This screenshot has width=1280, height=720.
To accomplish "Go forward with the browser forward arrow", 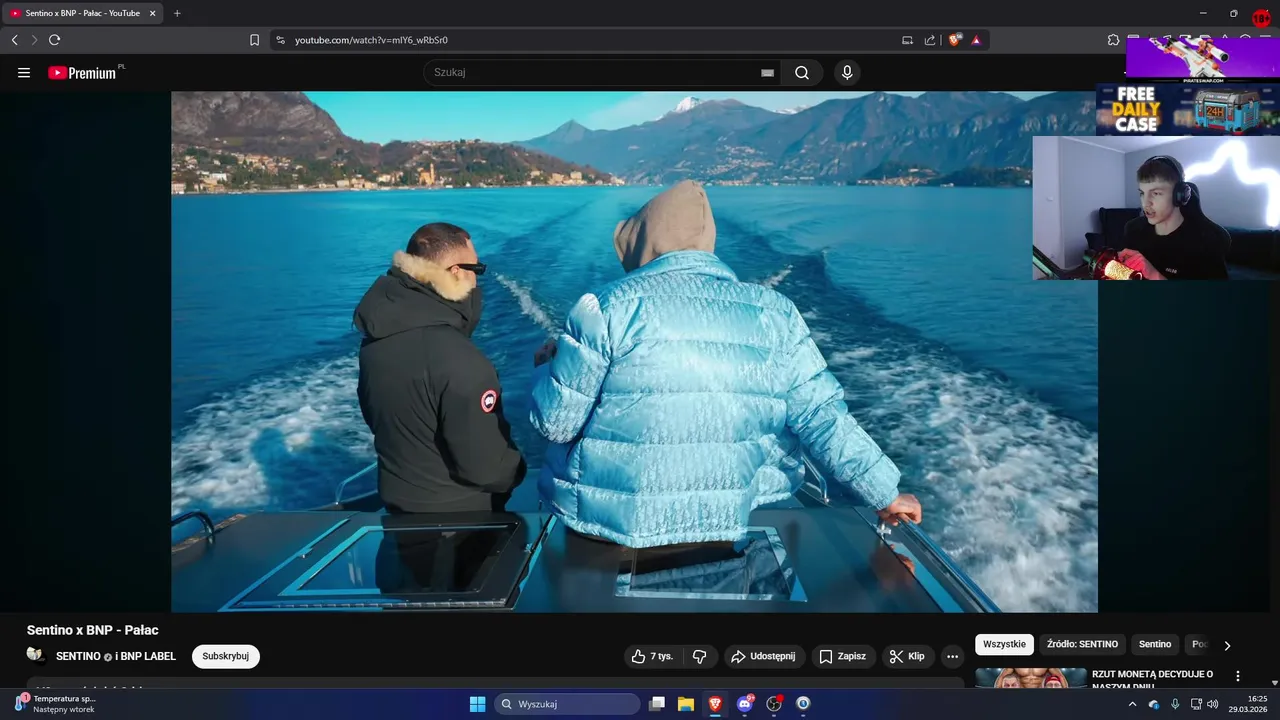I will tap(34, 40).
